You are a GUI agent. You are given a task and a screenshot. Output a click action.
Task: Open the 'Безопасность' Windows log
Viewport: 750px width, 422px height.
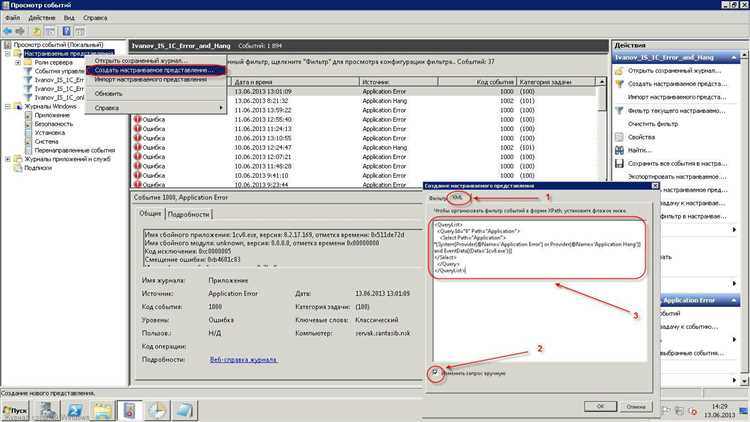pyautogui.click(x=54, y=123)
